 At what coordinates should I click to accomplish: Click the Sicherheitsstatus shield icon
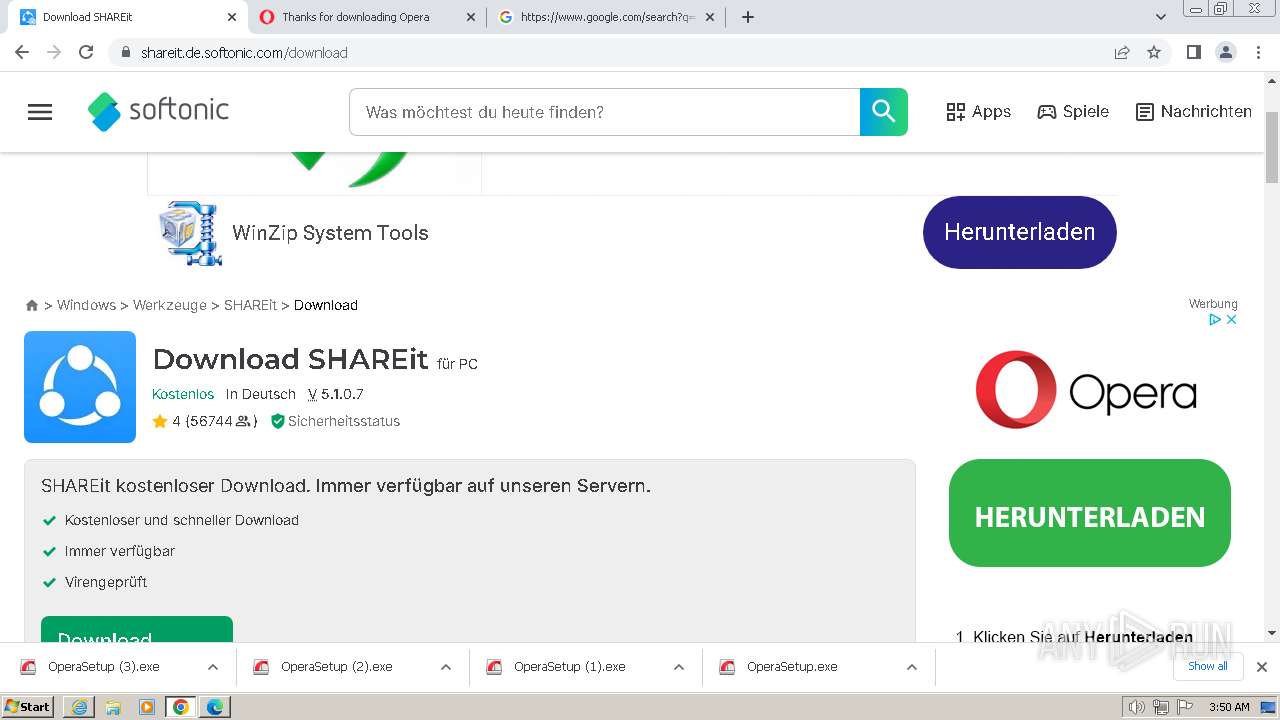coord(278,421)
